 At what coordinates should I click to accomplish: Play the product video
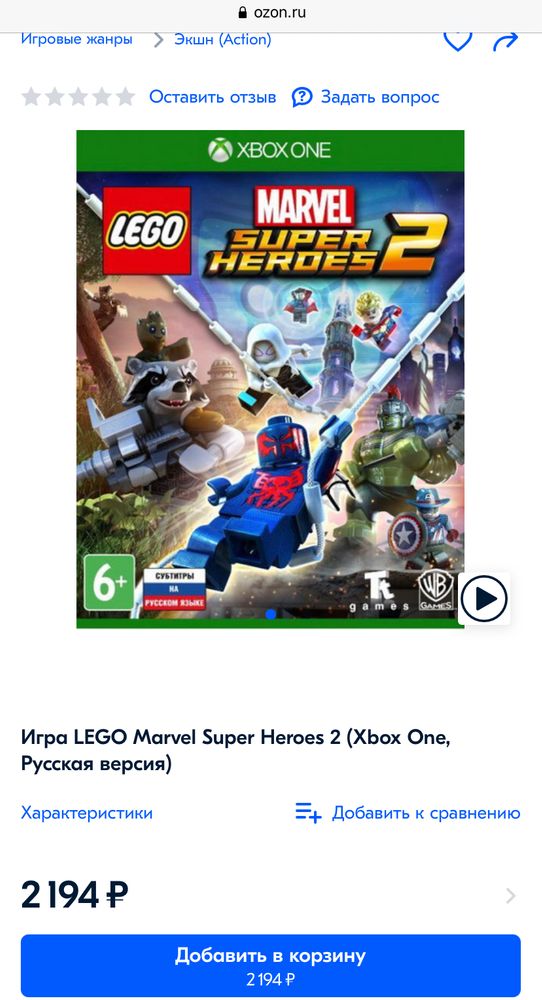pos(483,599)
